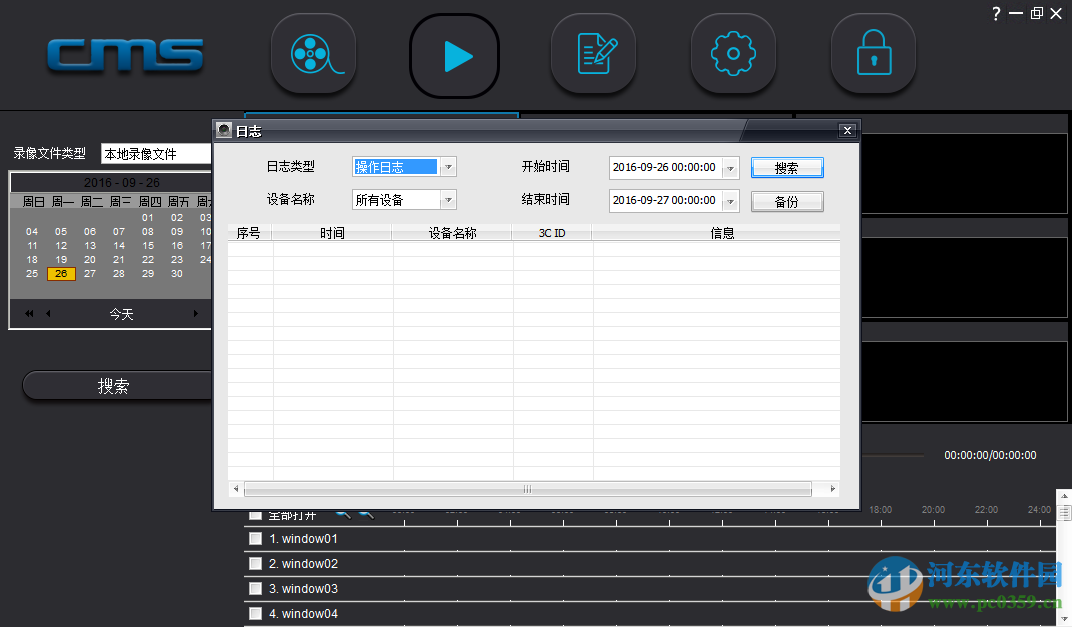
Task: Go to next month on the calendar
Action: tap(196, 313)
